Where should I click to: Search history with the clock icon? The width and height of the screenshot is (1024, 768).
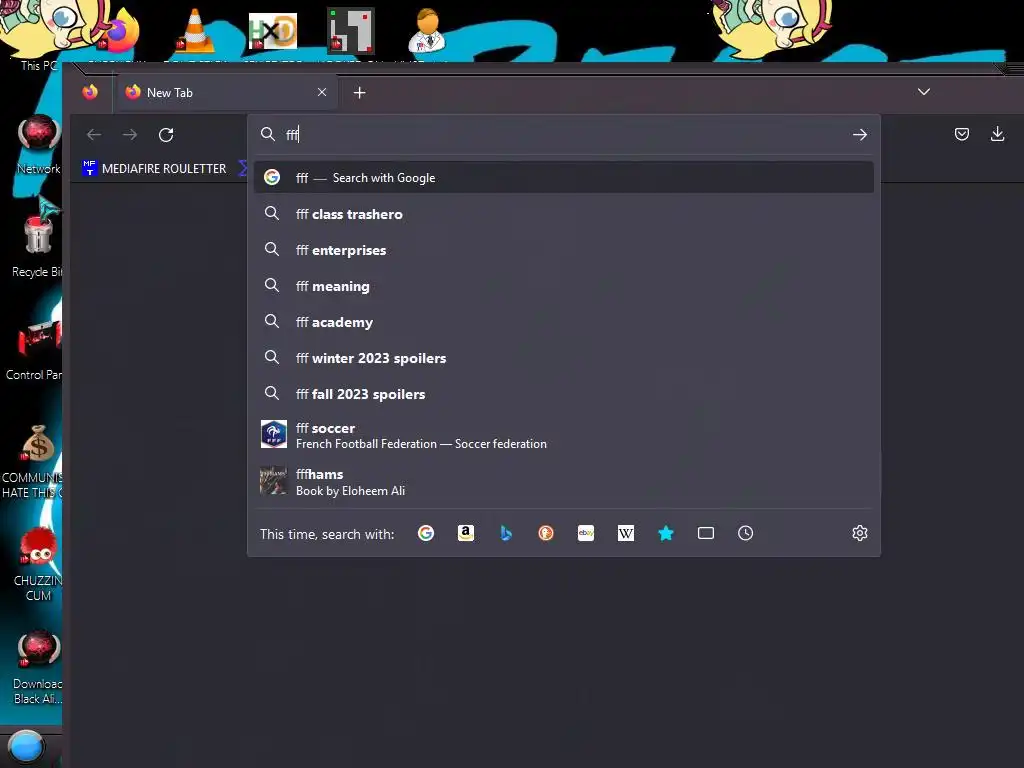tap(745, 533)
